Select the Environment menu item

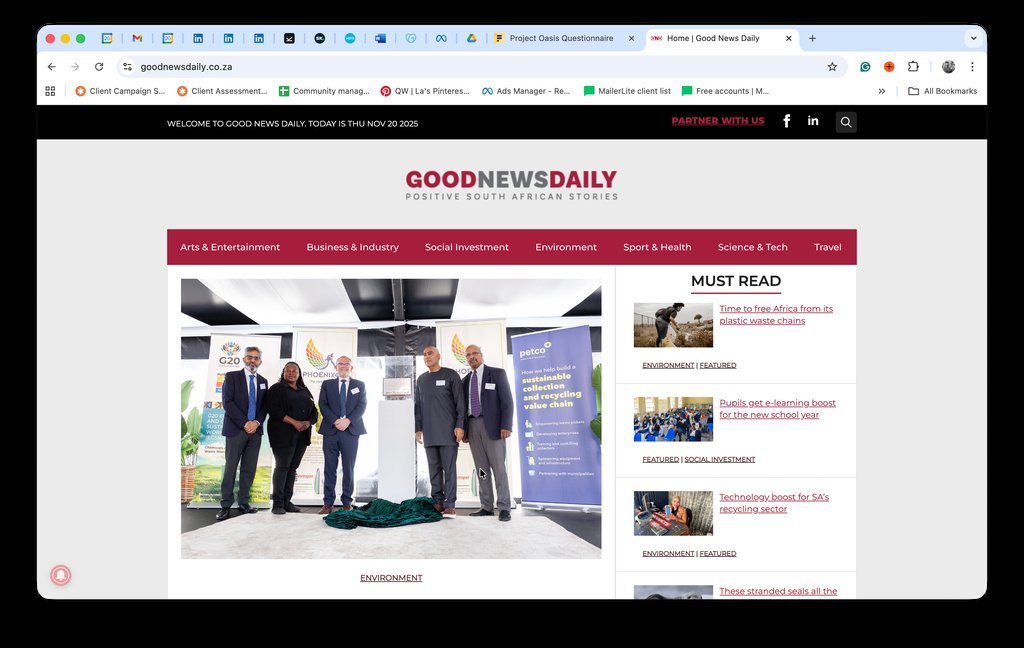pos(566,247)
